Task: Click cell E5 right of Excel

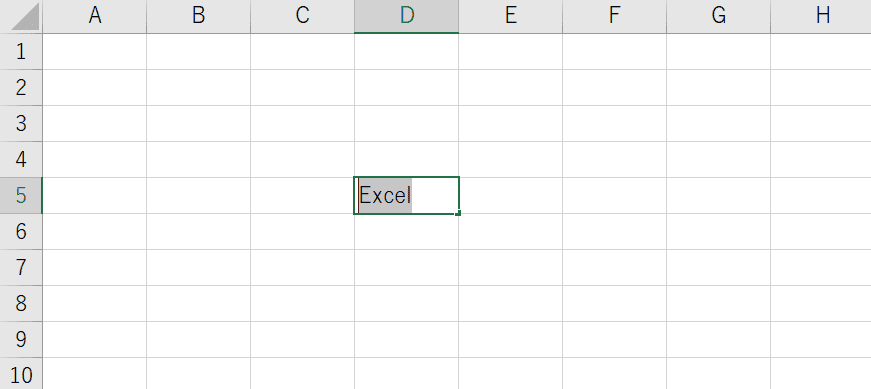Action: (x=510, y=196)
